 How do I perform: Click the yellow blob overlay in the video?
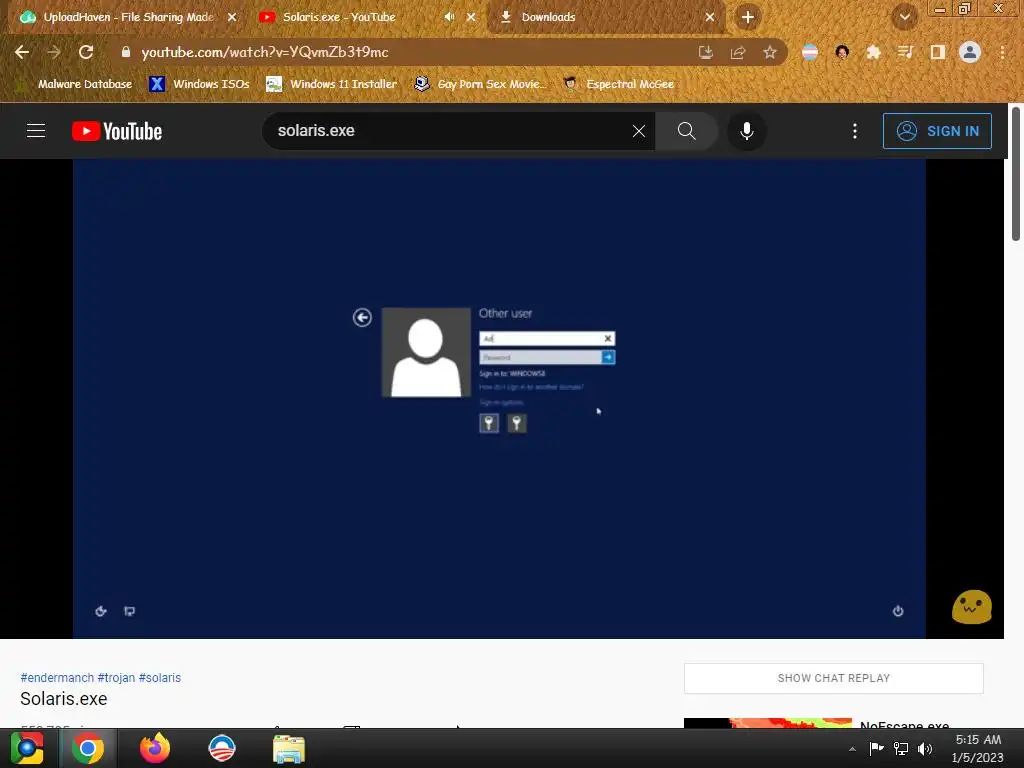coord(972,607)
